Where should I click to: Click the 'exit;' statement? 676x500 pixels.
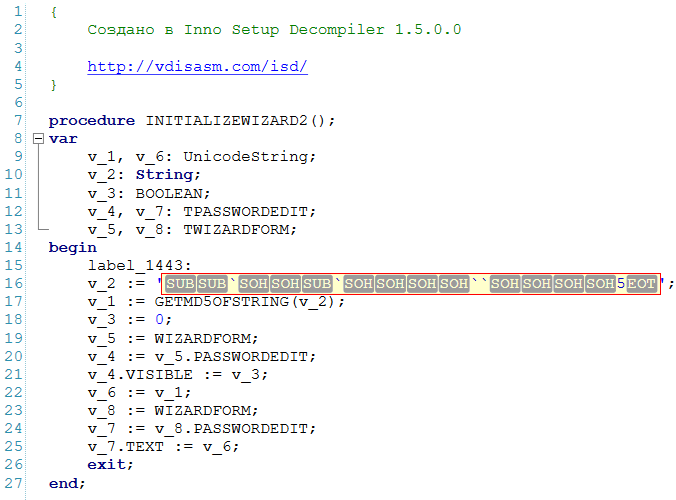[x=110, y=464]
